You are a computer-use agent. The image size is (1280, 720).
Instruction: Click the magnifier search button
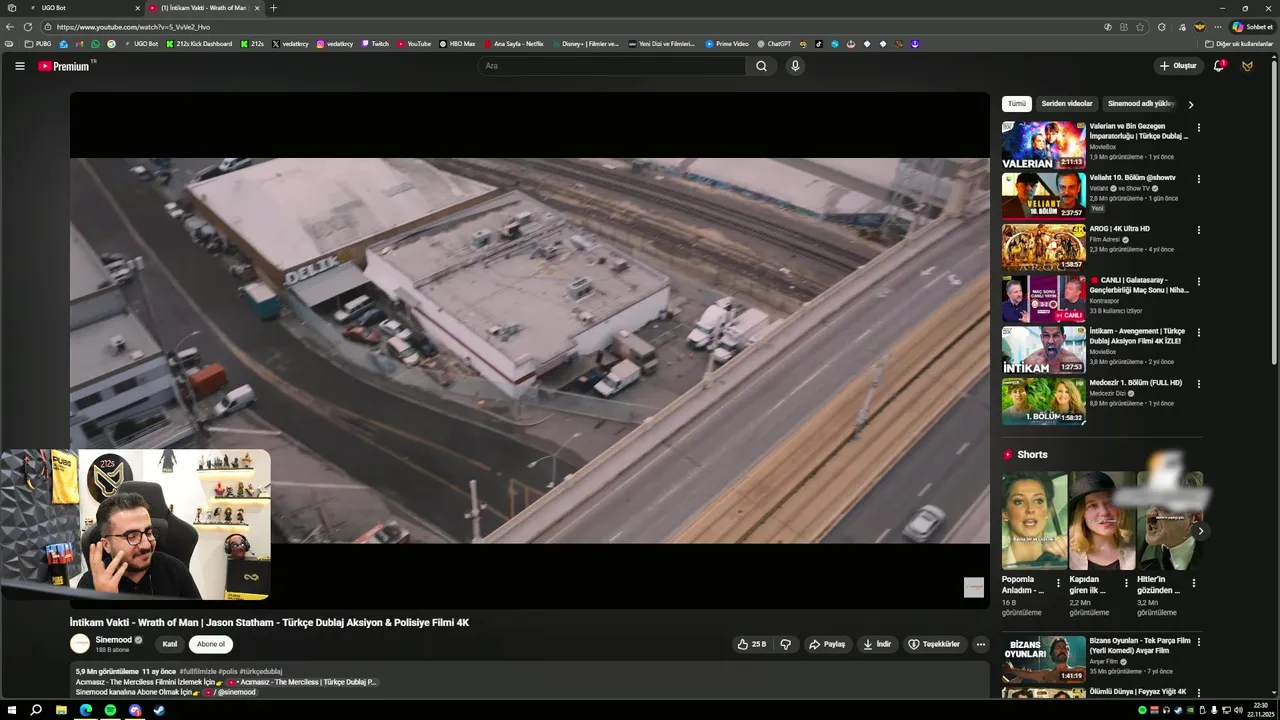[761, 66]
